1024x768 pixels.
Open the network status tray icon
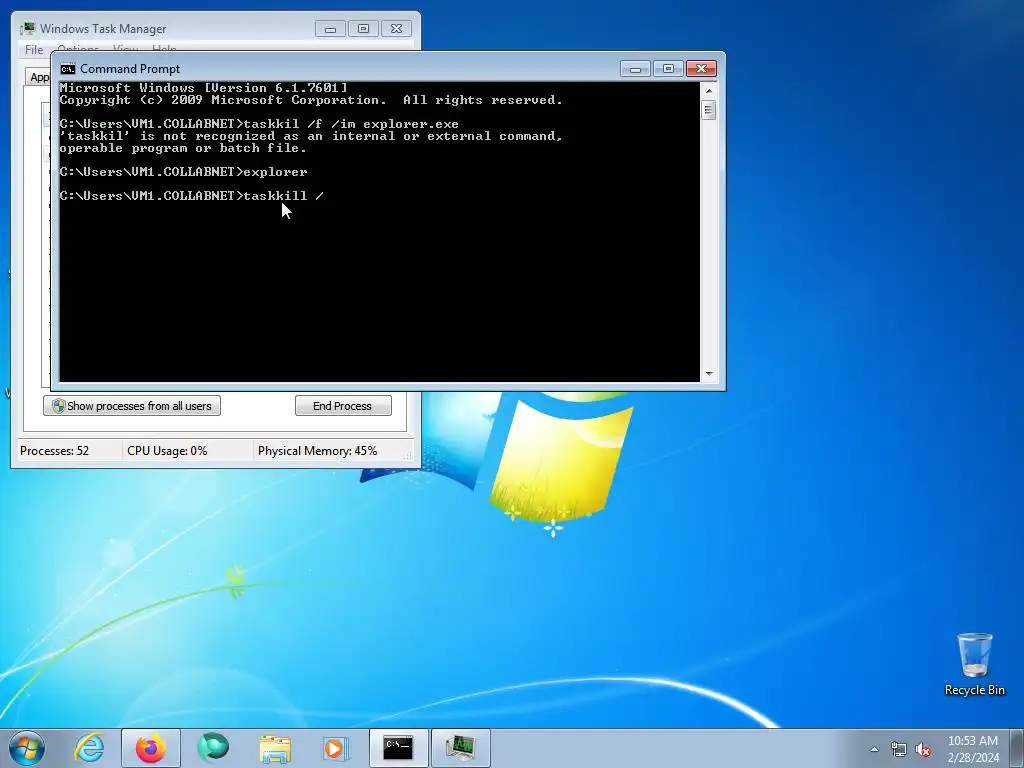click(899, 749)
